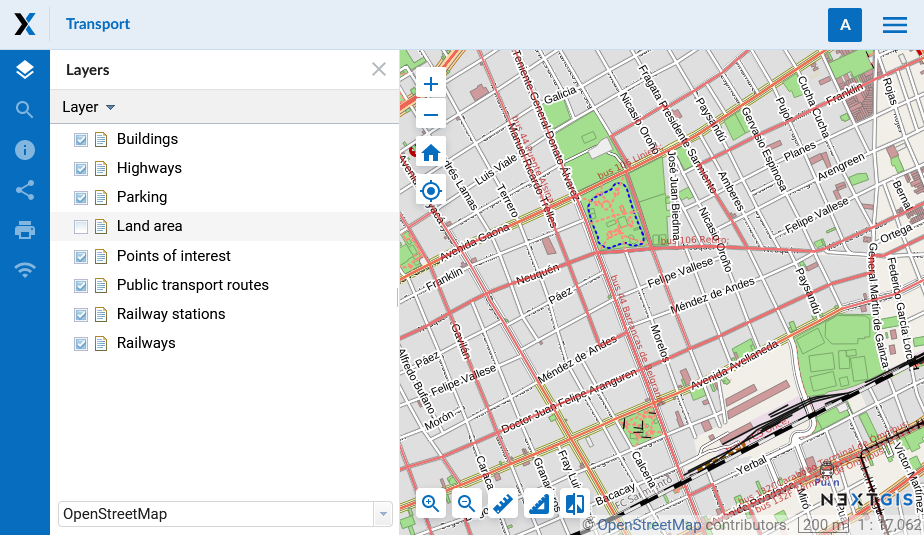Select the measure distance ruler tool

pos(503,504)
